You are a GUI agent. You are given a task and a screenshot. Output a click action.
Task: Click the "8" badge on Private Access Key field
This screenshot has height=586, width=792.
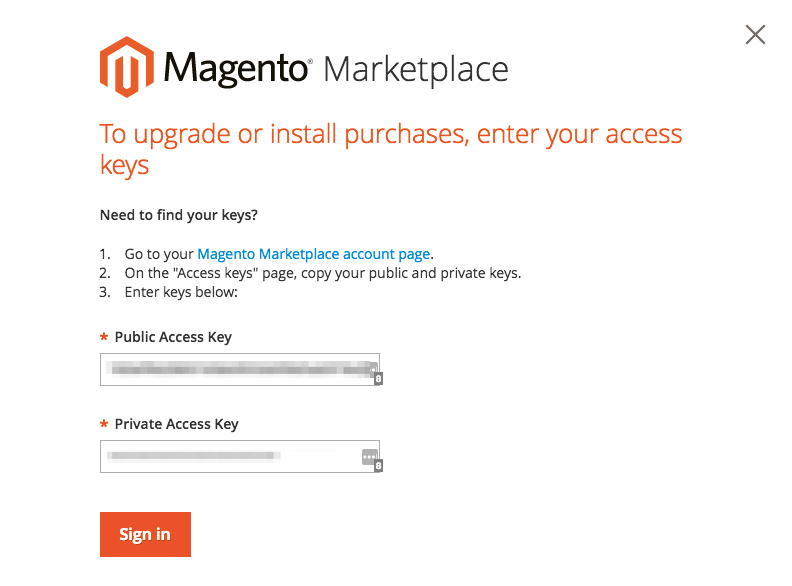378,466
